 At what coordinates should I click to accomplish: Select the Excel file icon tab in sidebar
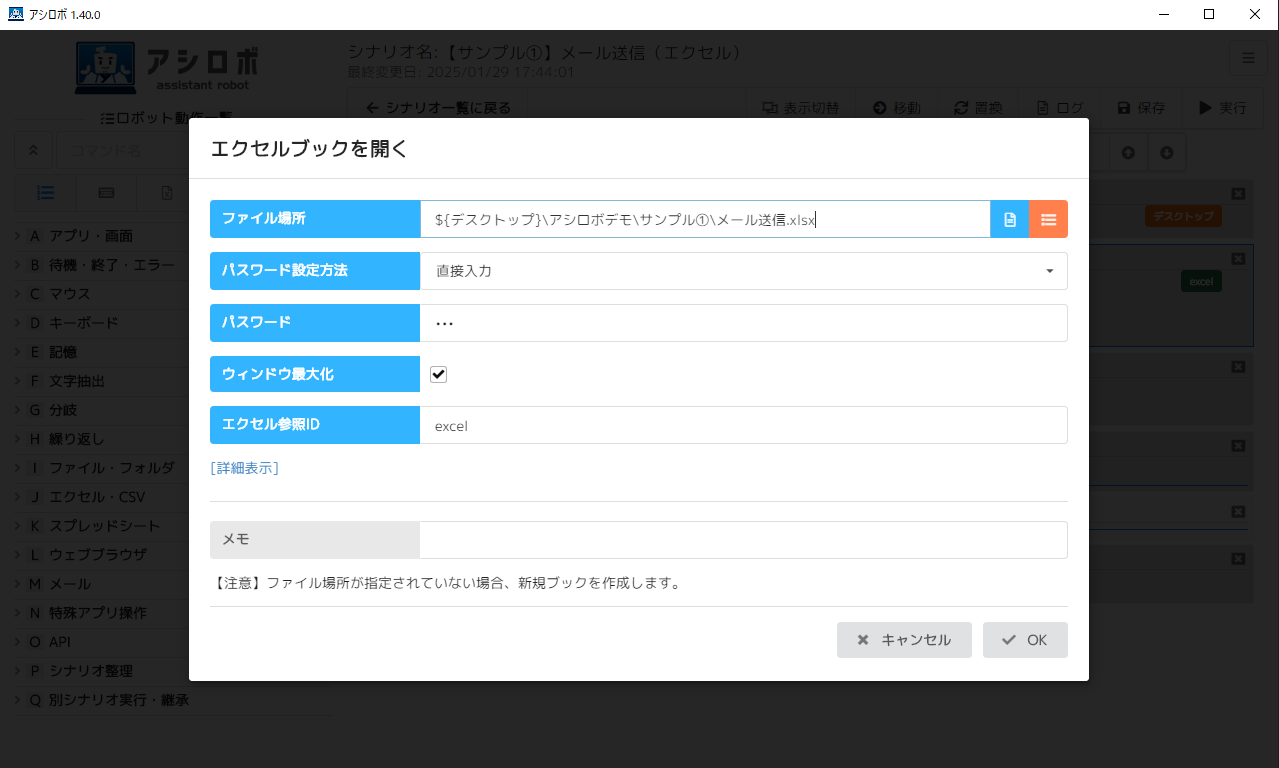coord(167,192)
